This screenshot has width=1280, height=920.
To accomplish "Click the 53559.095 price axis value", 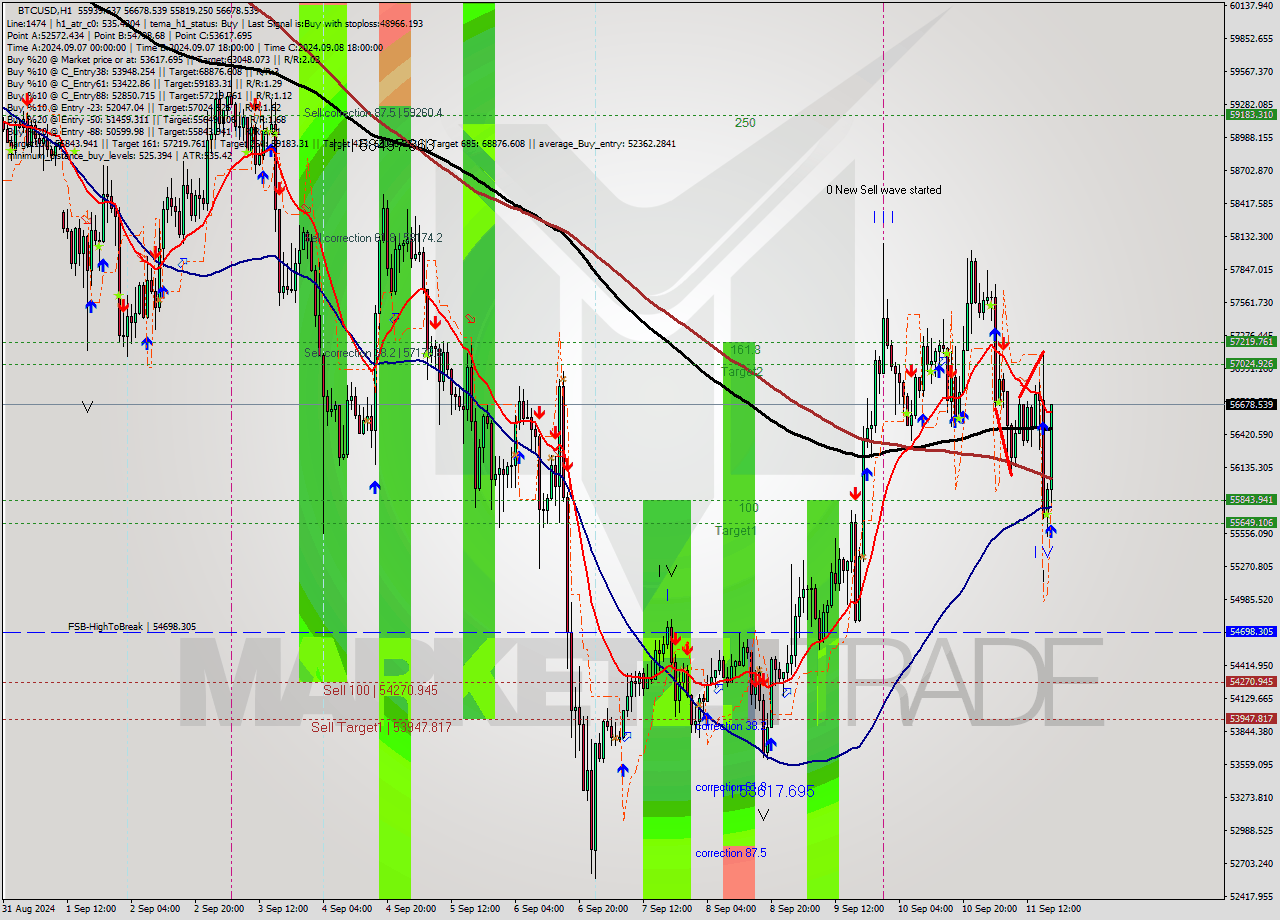I will [x=1251, y=764].
